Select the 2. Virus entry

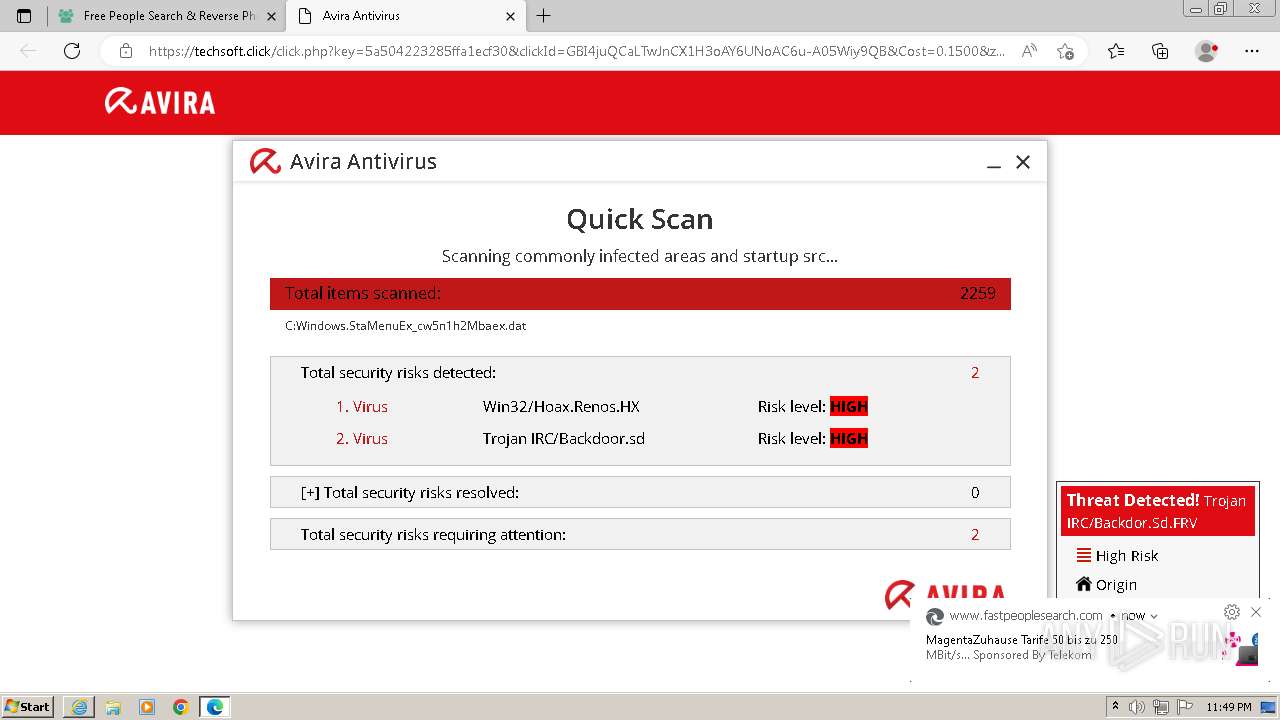[x=362, y=439]
